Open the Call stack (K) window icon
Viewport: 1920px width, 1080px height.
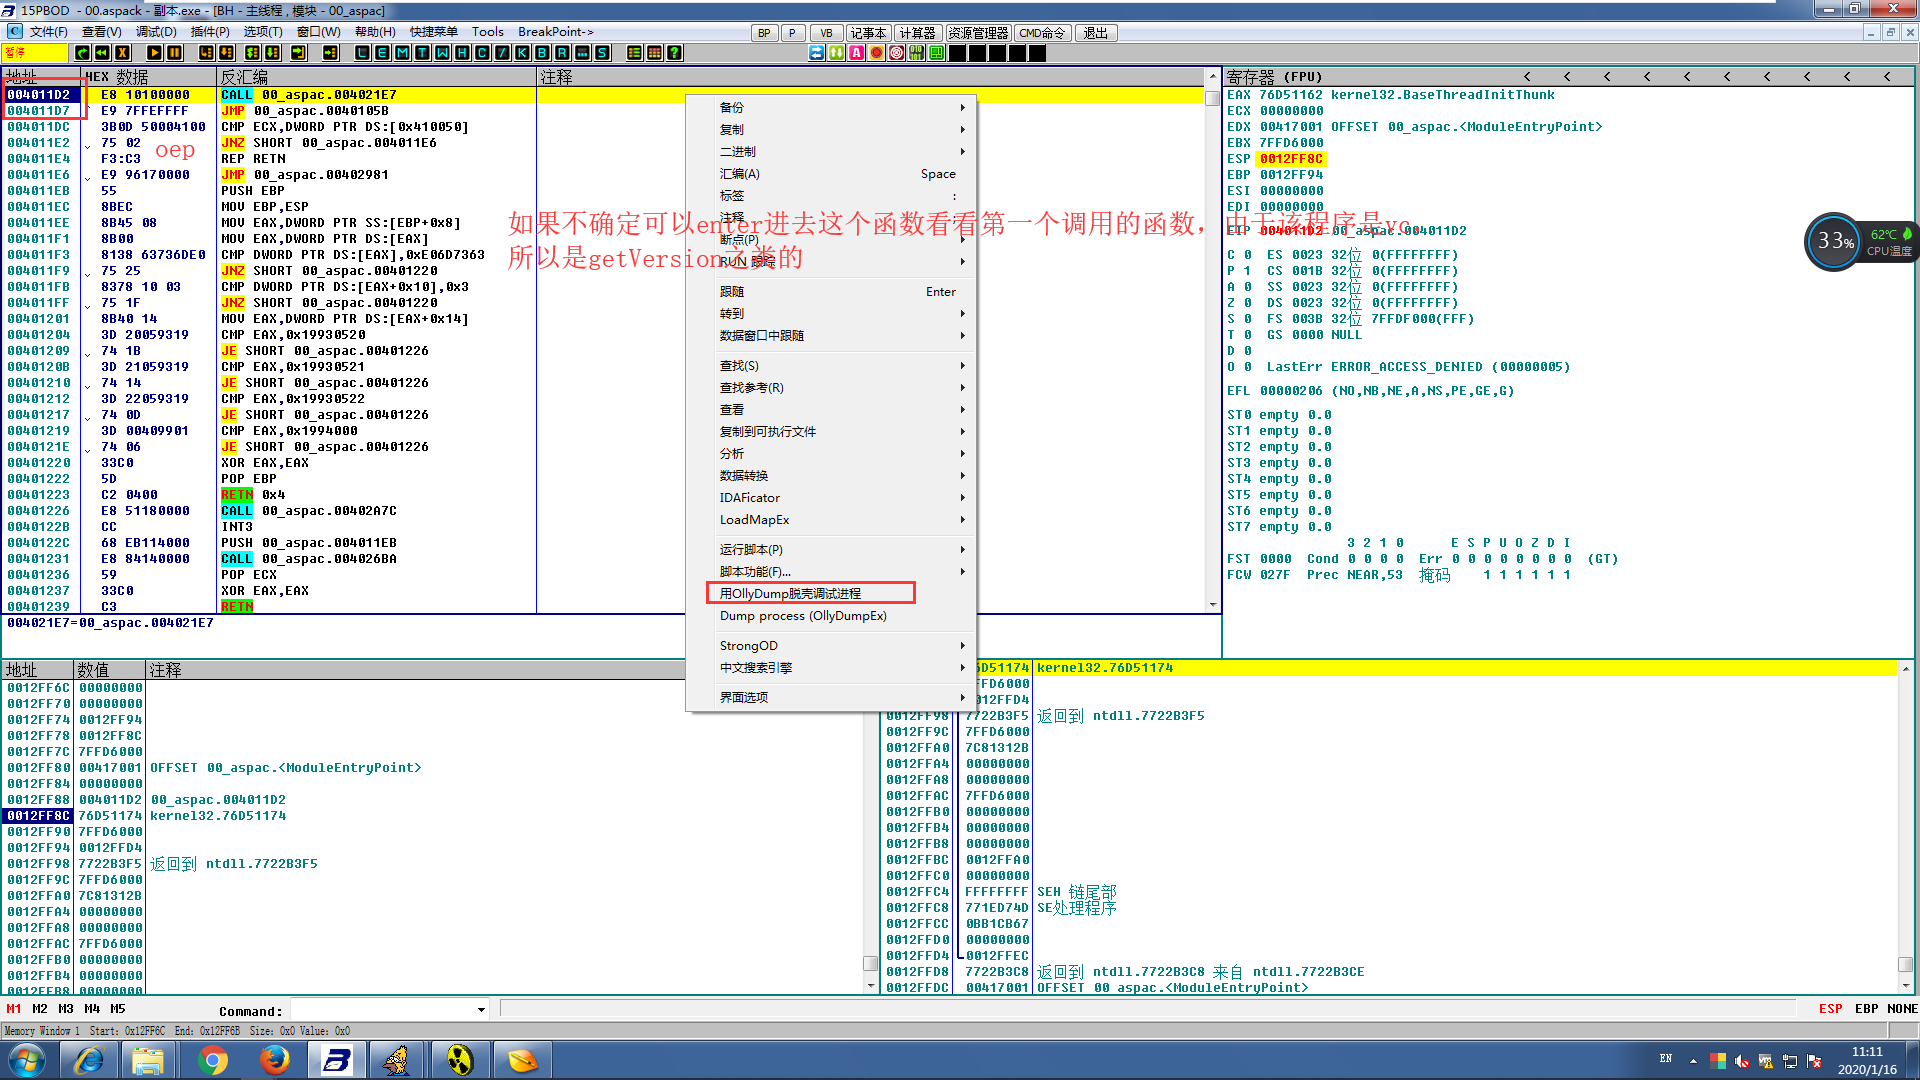click(x=522, y=53)
